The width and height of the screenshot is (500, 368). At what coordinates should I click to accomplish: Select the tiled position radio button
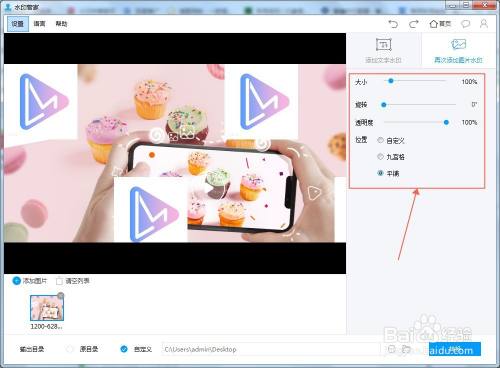[x=380, y=173]
